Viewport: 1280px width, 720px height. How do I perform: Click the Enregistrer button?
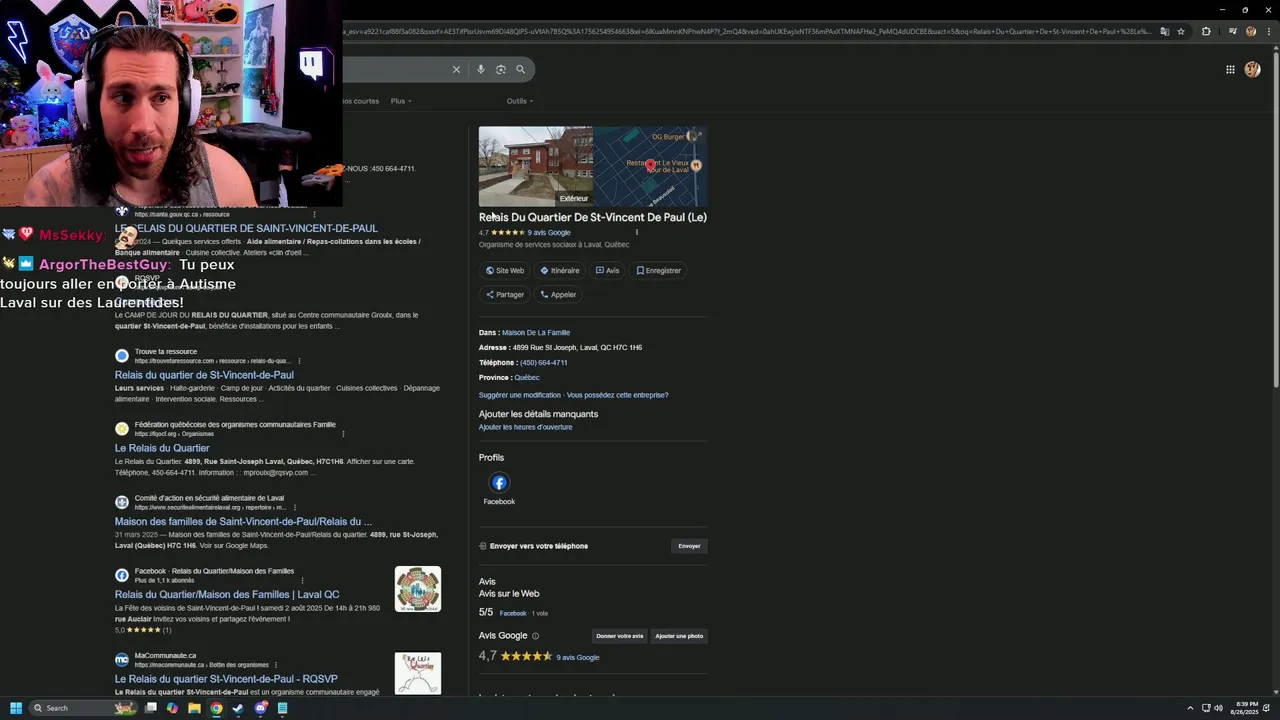point(658,270)
